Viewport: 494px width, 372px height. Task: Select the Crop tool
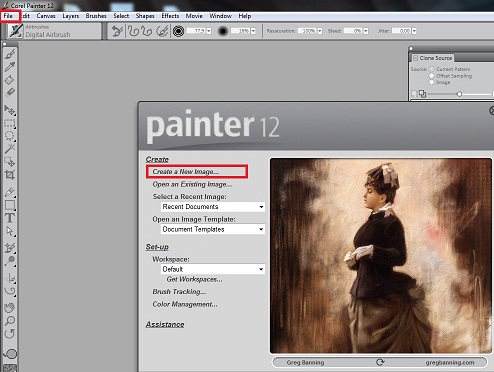10,175
